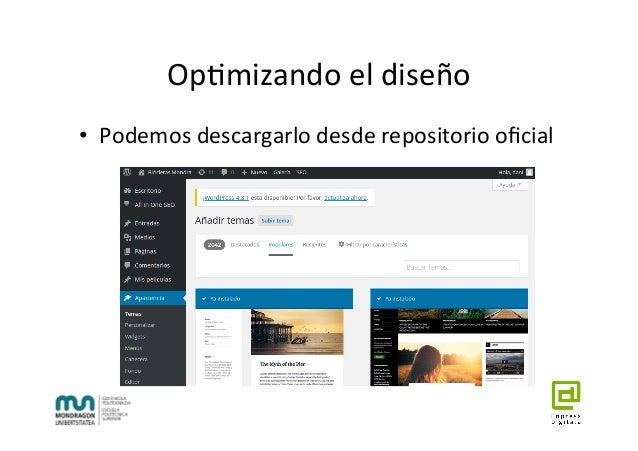
Task: Open Fondo in Apariencia submenu
Action: tap(133, 371)
